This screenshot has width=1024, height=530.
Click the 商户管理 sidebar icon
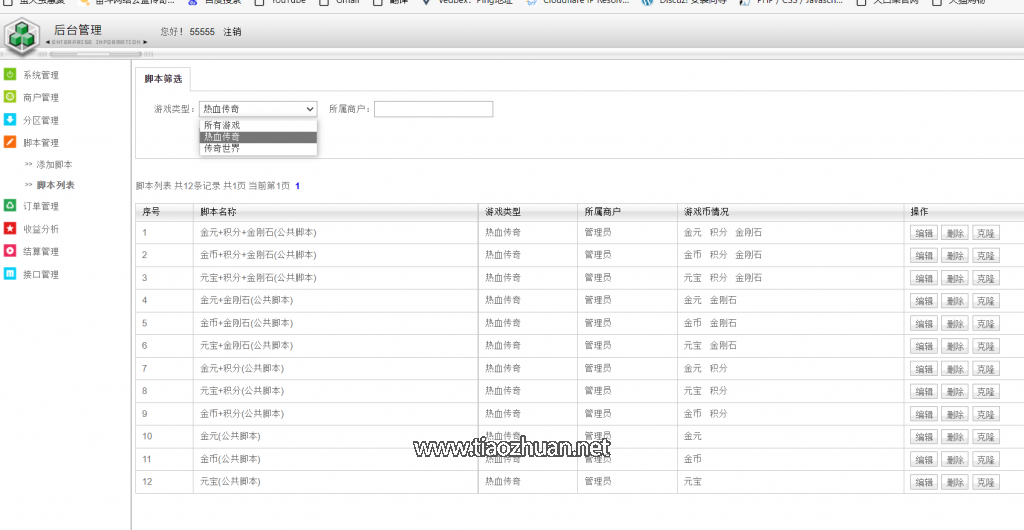(10, 97)
